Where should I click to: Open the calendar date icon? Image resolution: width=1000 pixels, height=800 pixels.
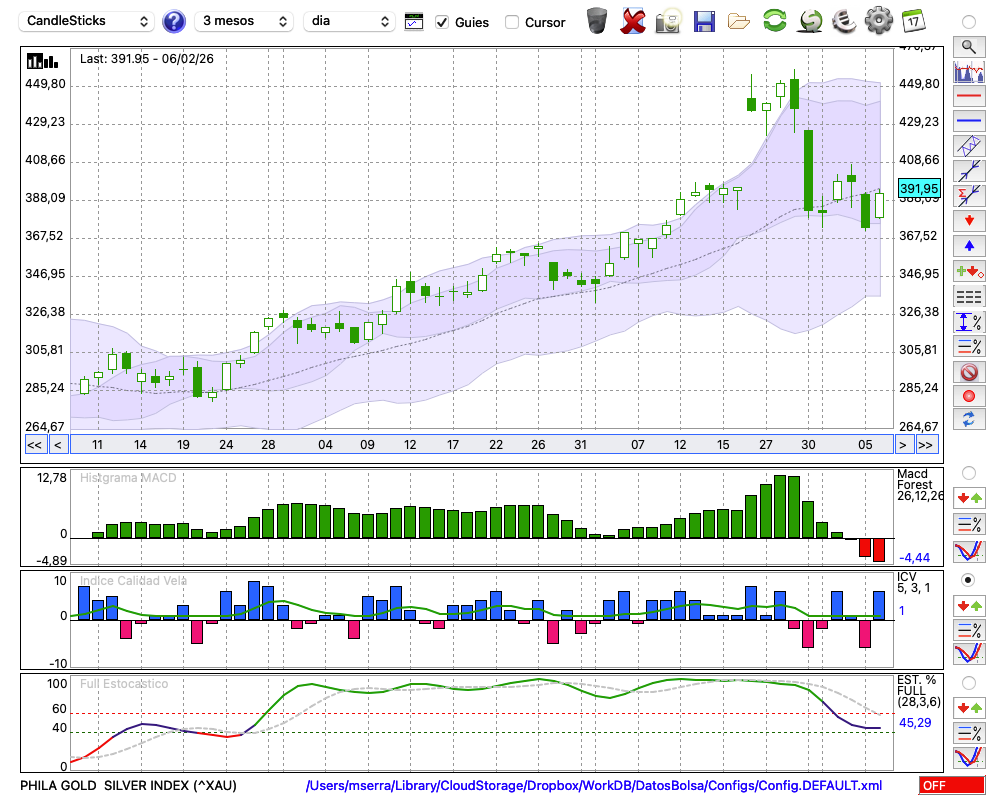(912, 20)
